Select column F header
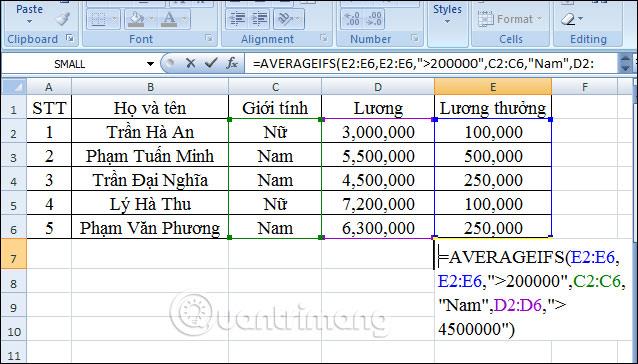Screen dimensions: 638x364 point(585,87)
